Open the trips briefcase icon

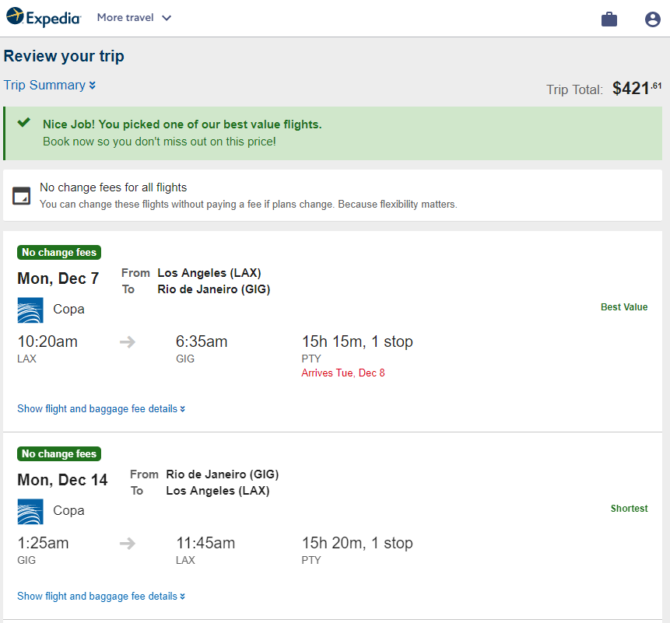click(609, 19)
